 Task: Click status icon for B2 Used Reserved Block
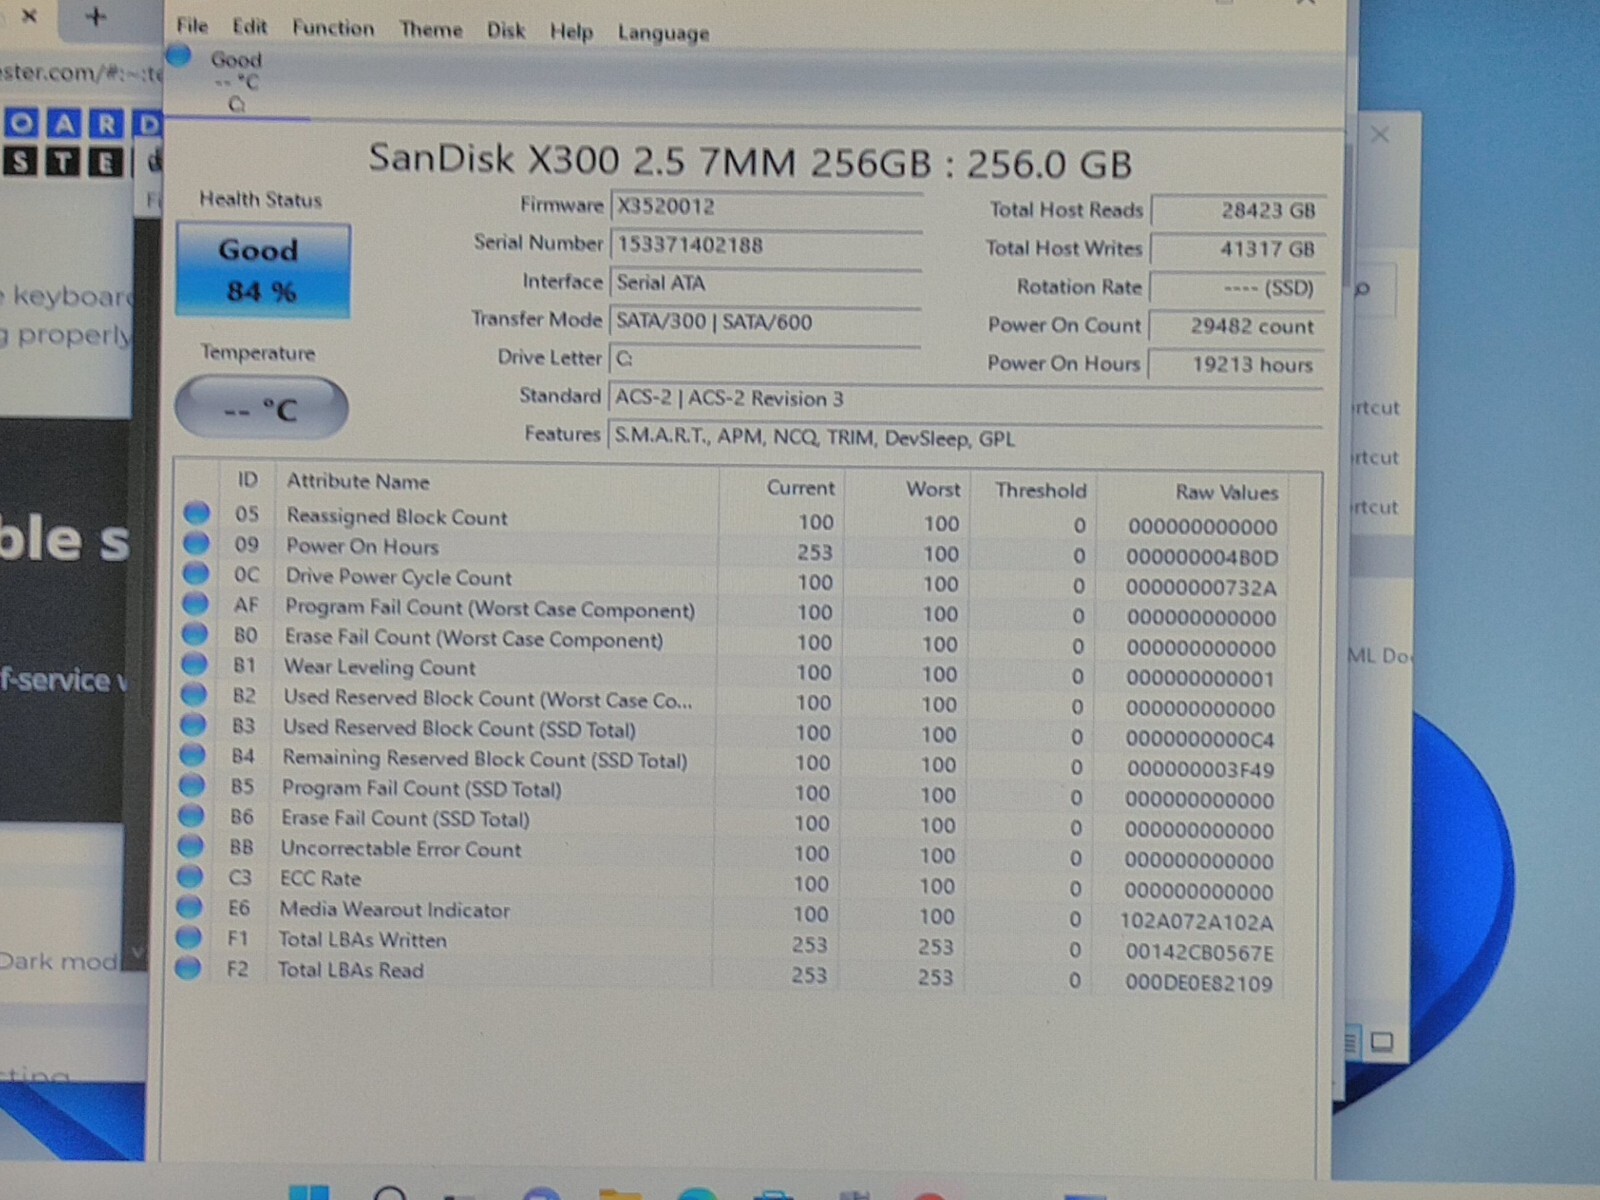point(194,694)
